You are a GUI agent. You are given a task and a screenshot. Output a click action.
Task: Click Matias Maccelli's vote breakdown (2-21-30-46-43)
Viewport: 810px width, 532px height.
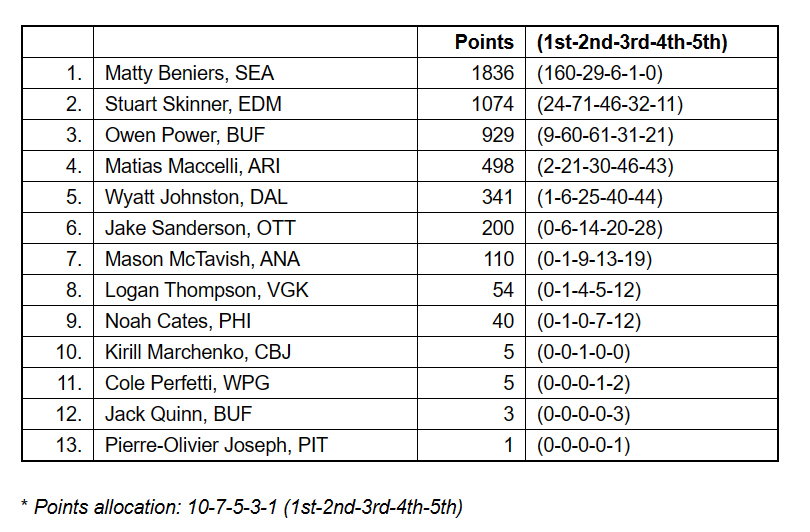pyautogui.click(x=605, y=166)
